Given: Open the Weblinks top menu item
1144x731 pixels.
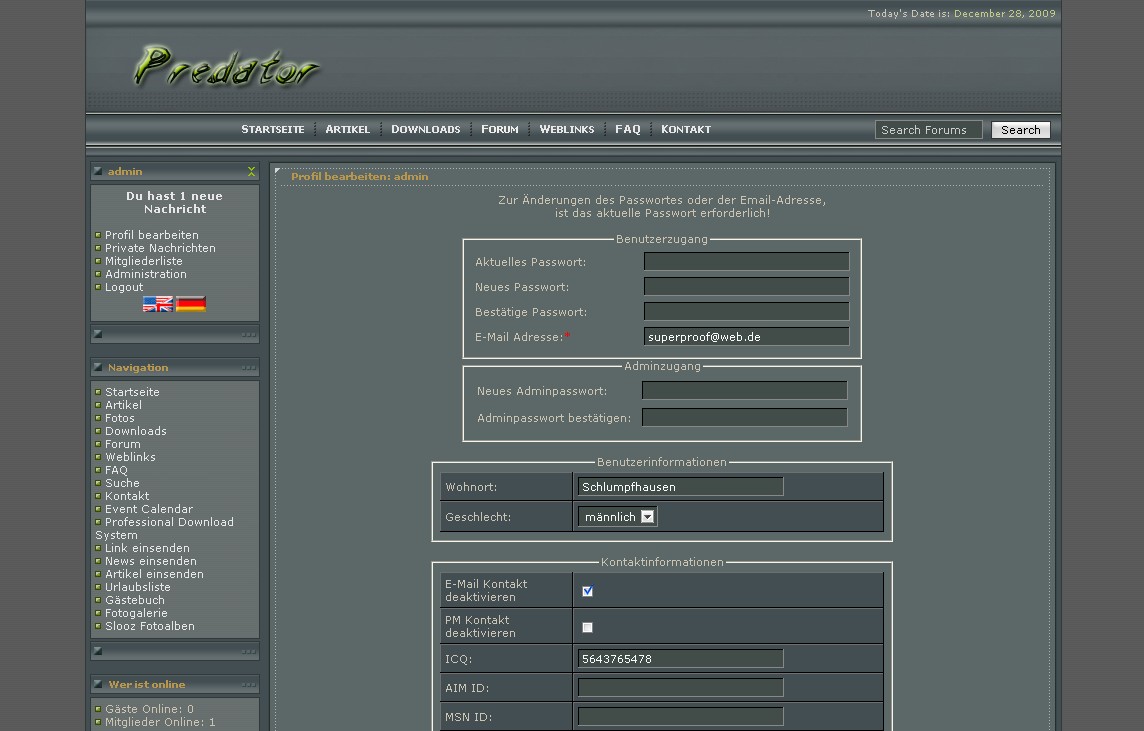Looking at the screenshot, I should tap(566, 129).
